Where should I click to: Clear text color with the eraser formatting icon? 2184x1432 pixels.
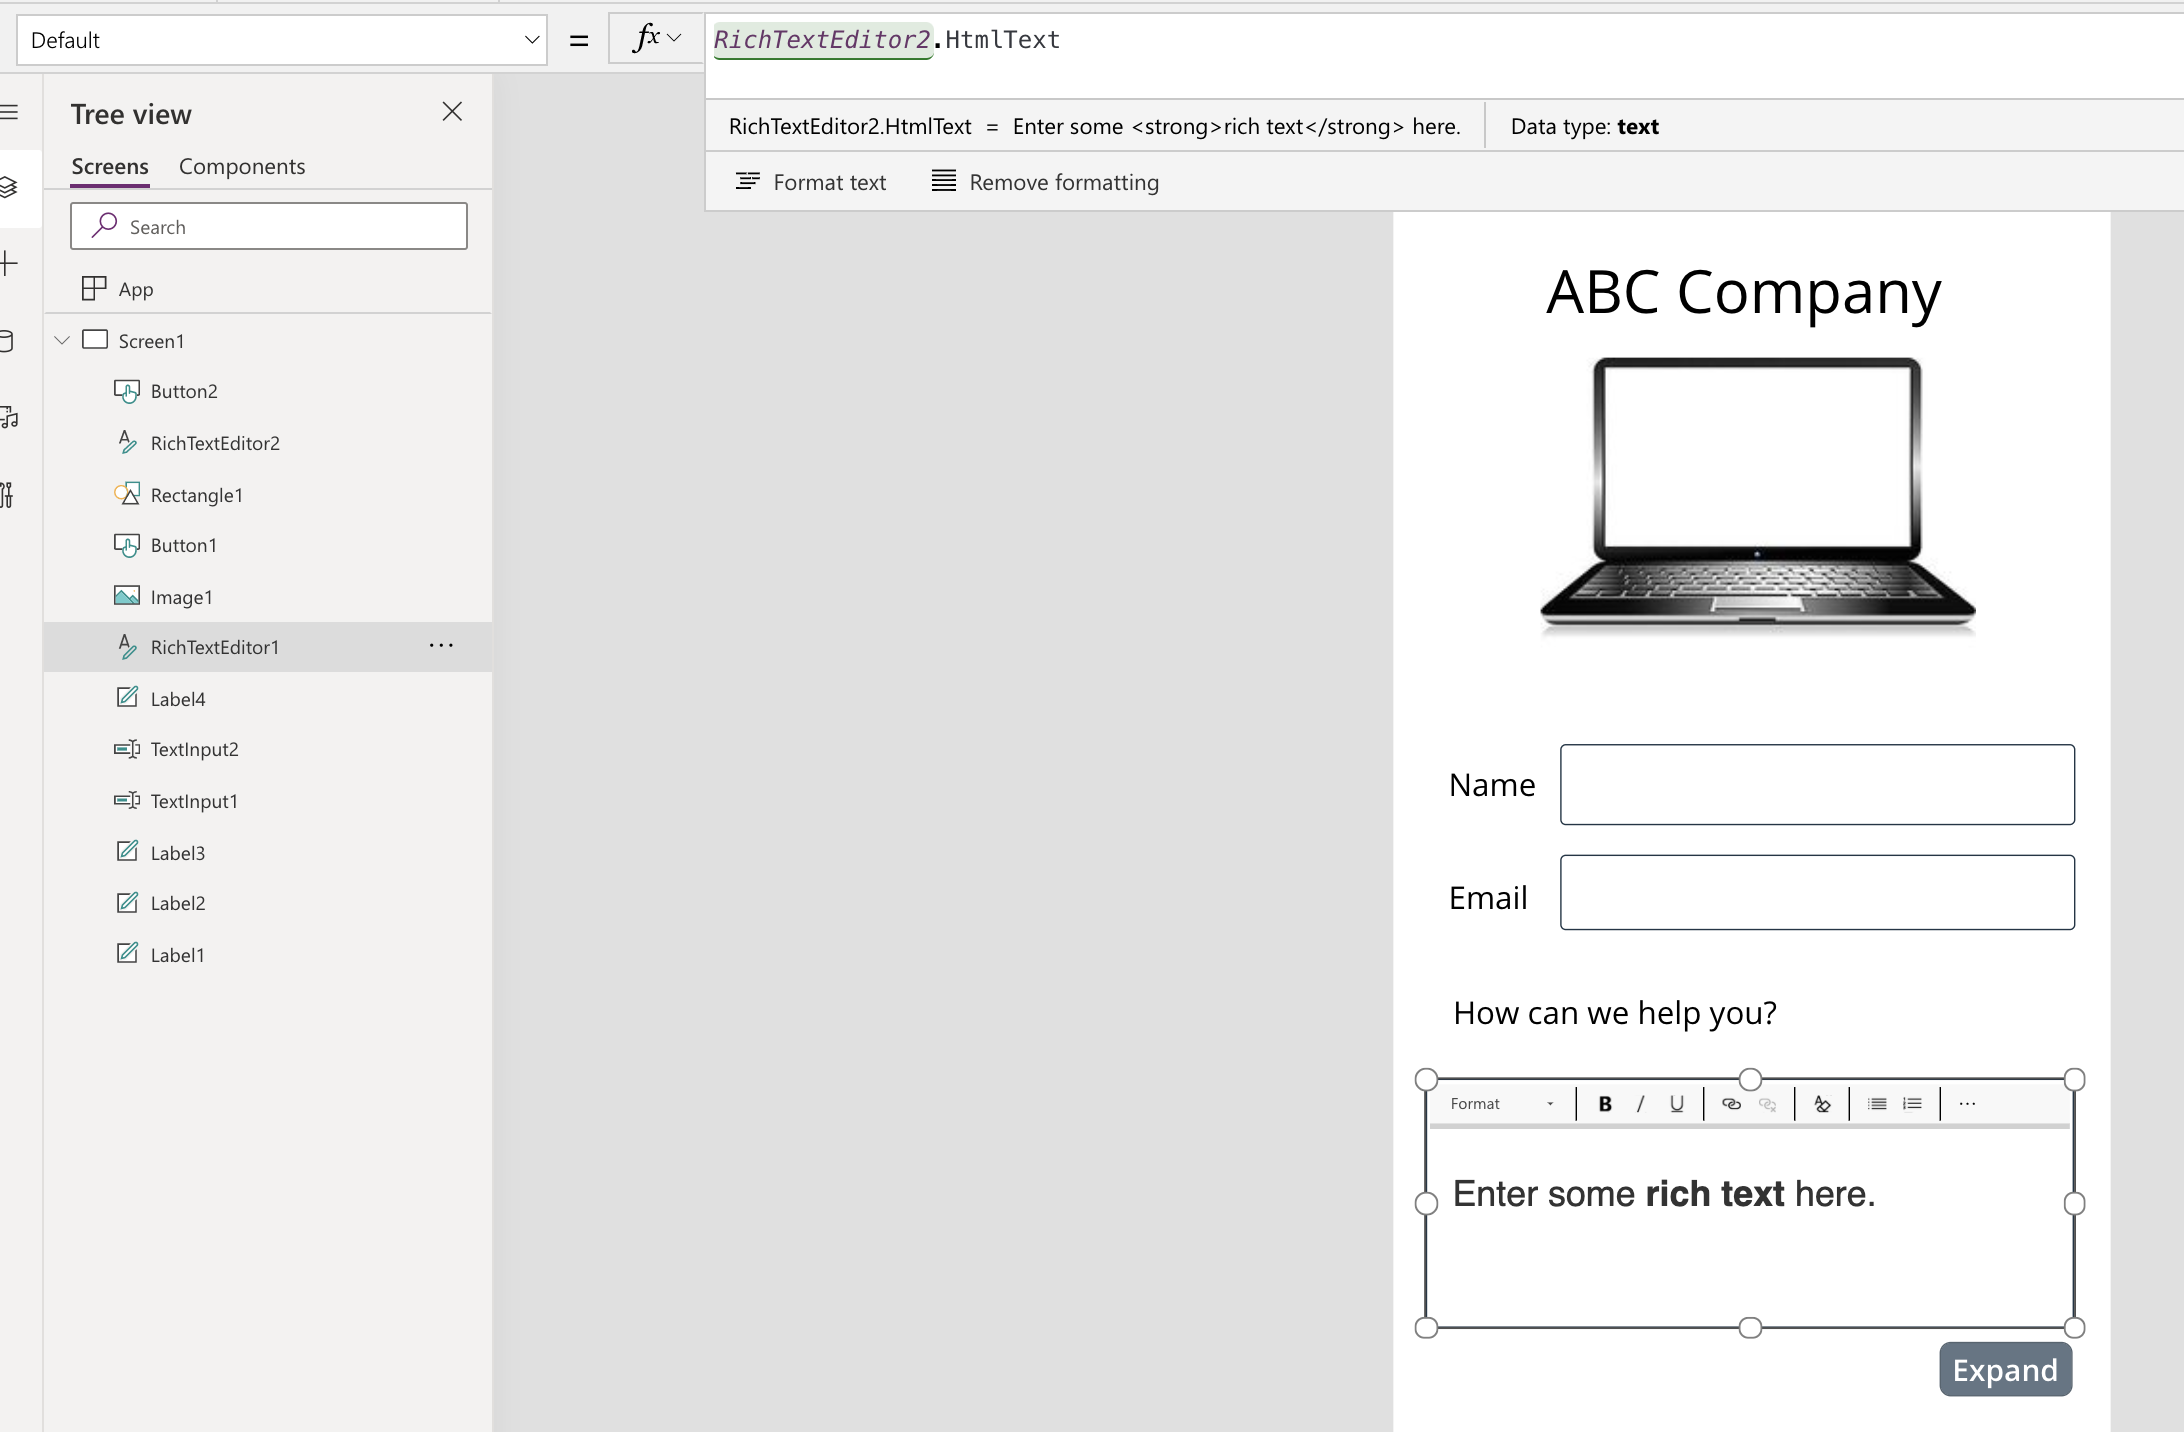coord(1822,1104)
